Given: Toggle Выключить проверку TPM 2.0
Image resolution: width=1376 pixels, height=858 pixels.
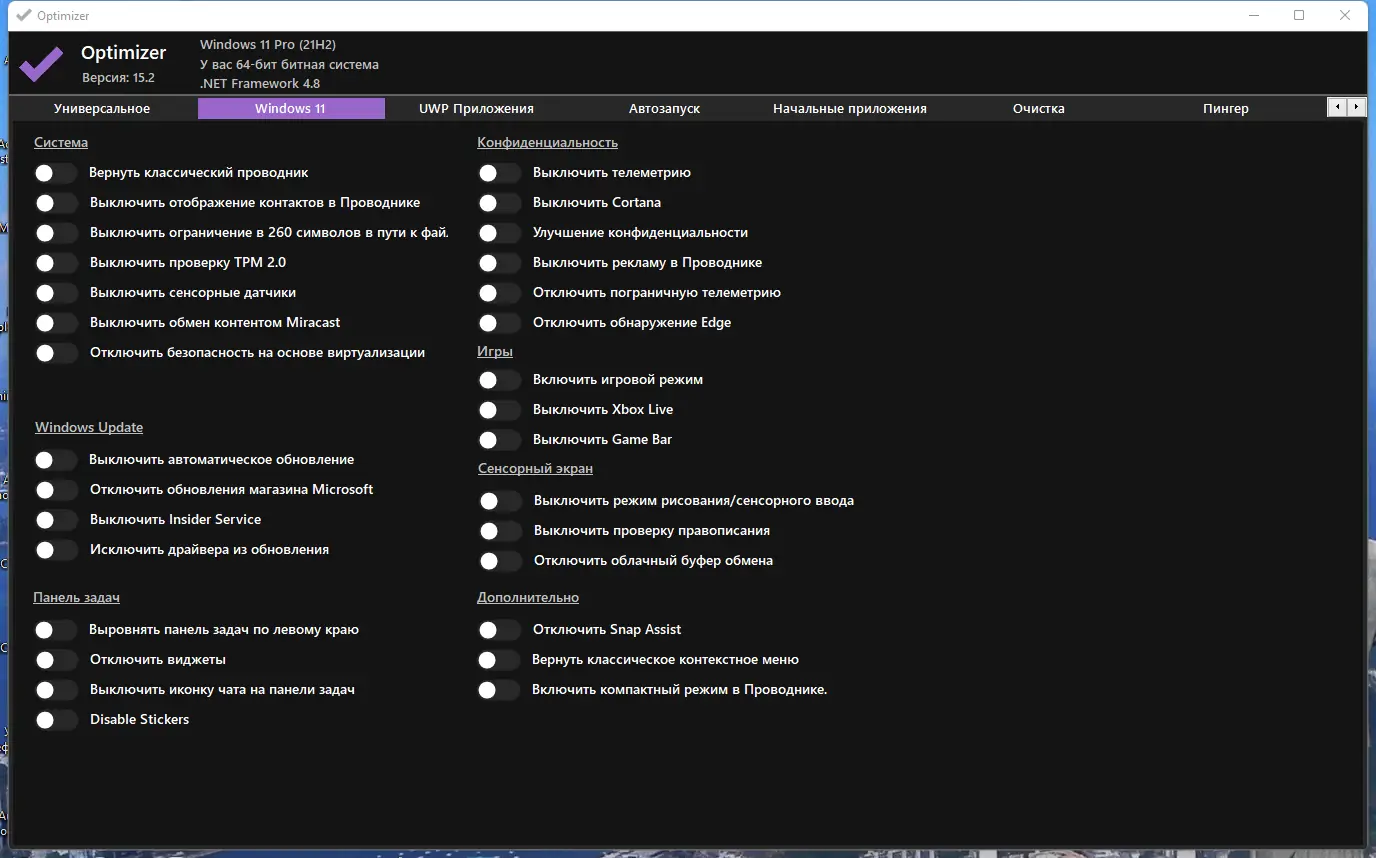Looking at the screenshot, I should pyautogui.click(x=56, y=263).
